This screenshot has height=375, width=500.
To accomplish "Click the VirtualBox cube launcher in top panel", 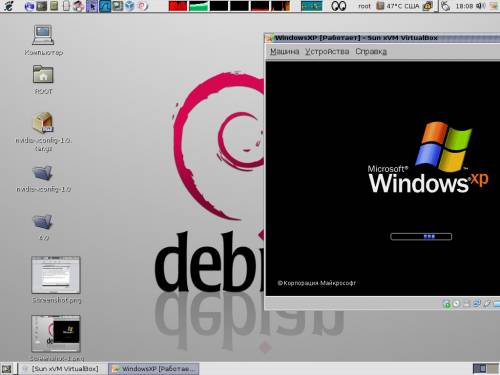I will tap(130, 6).
